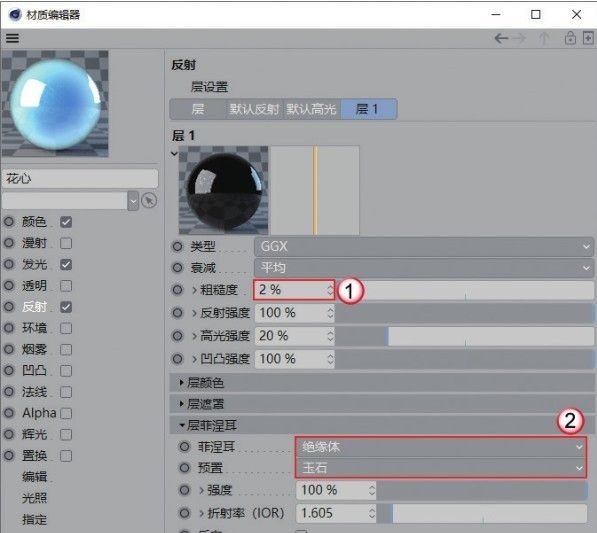Click the new panel plus icon

pyautogui.click(x=588, y=38)
